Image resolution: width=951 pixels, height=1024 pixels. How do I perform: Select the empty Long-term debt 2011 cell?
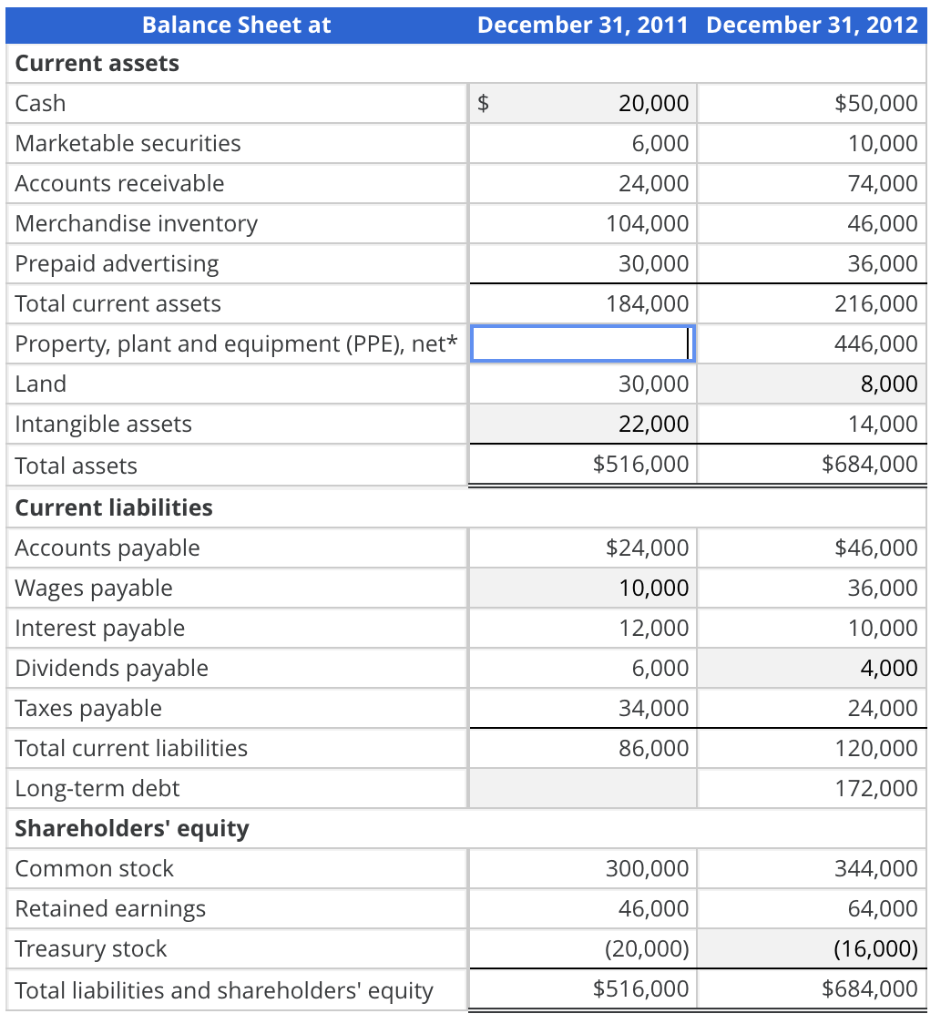coord(580,787)
